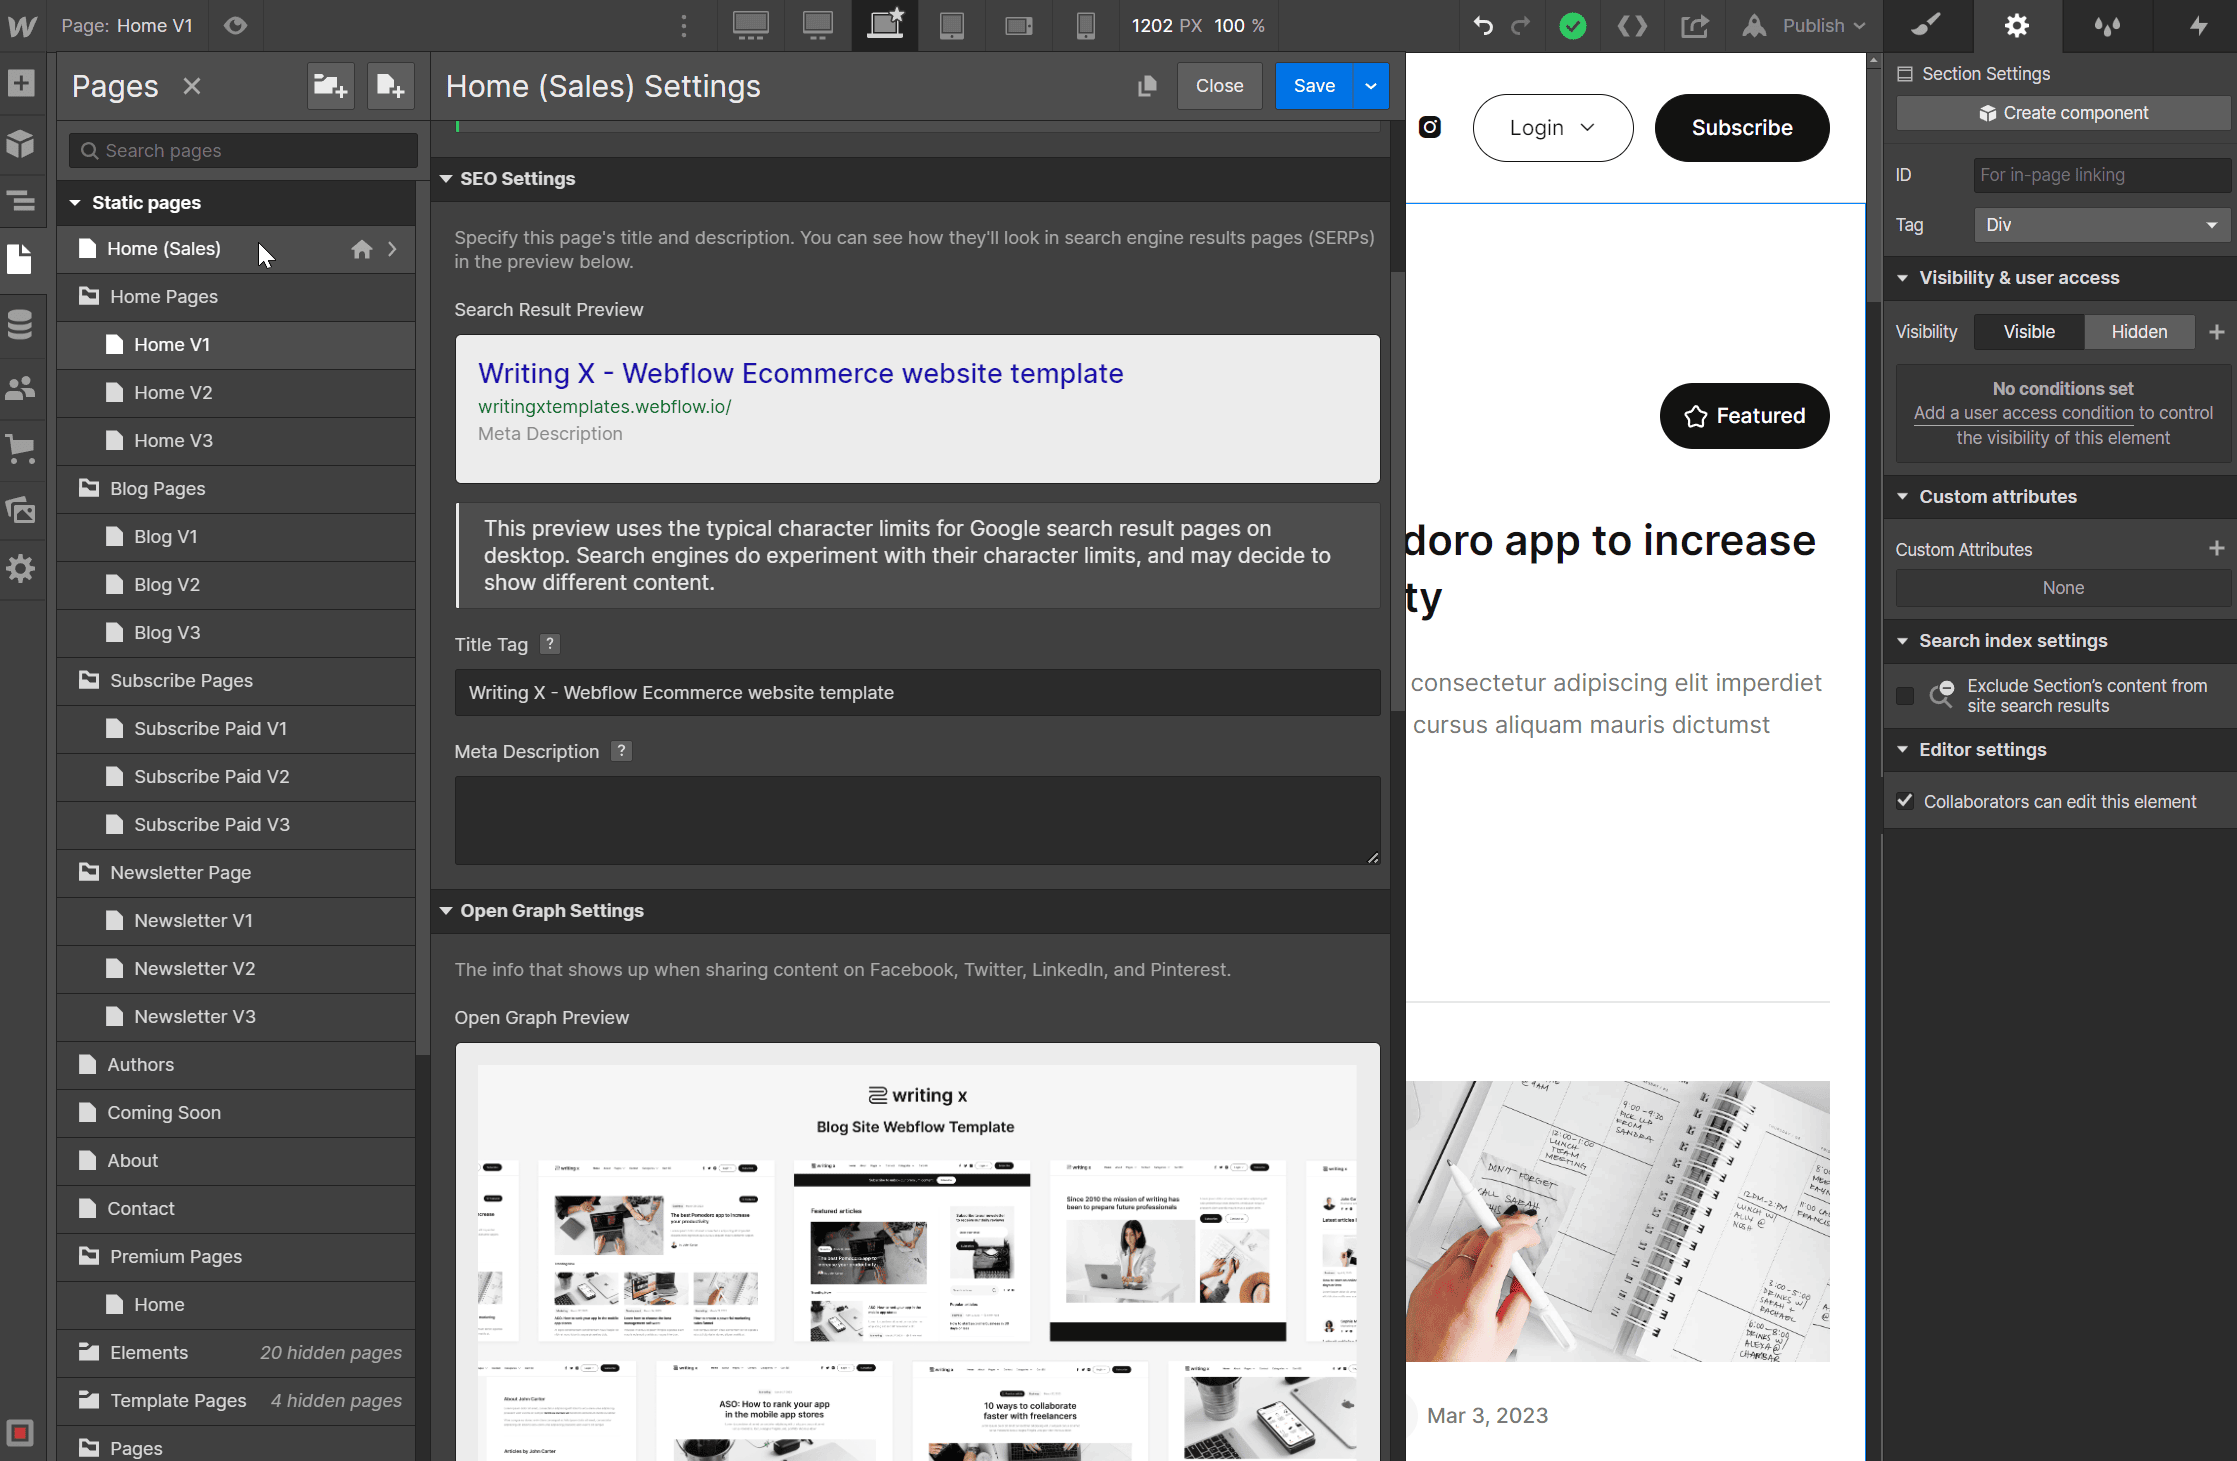Switch to the Style panel brush icon

(x=1927, y=26)
